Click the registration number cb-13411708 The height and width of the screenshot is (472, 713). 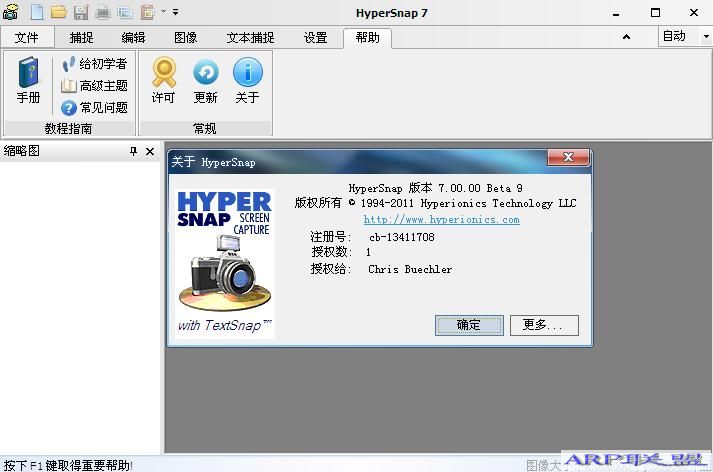click(x=402, y=237)
